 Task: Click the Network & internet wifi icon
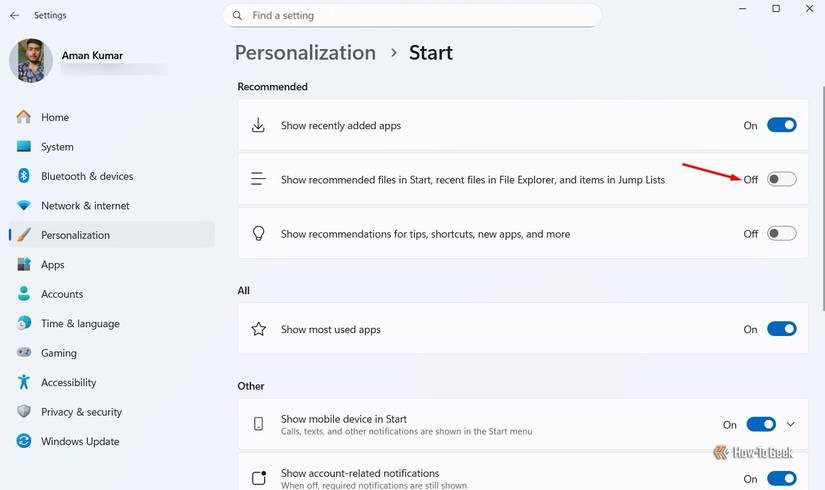[24, 206]
